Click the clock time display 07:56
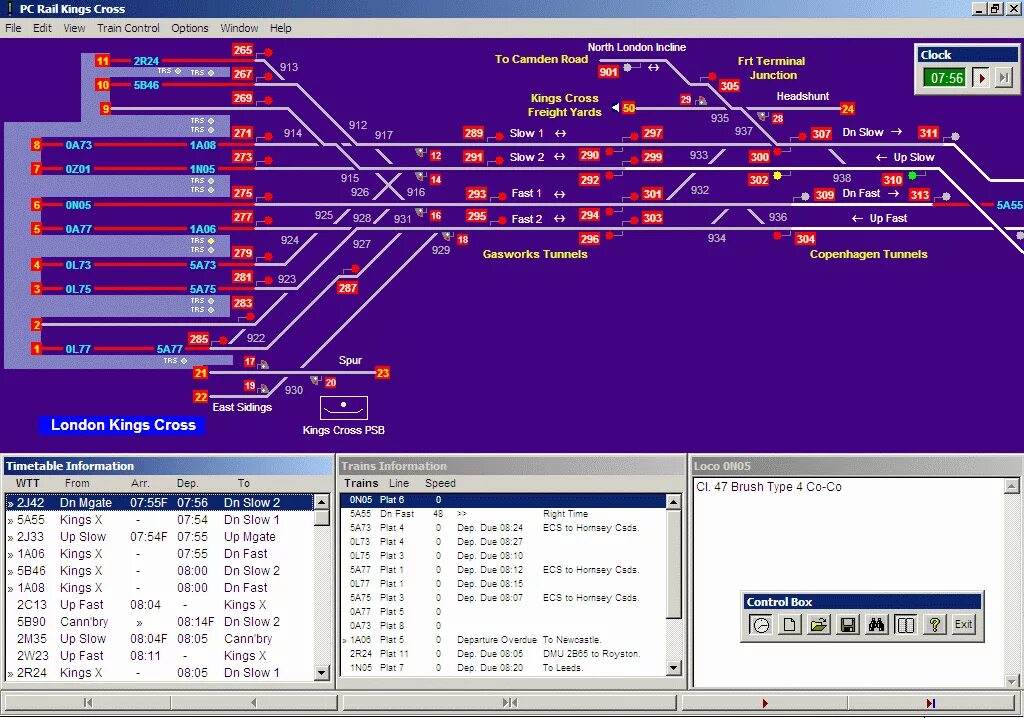 (x=946, y=78)
